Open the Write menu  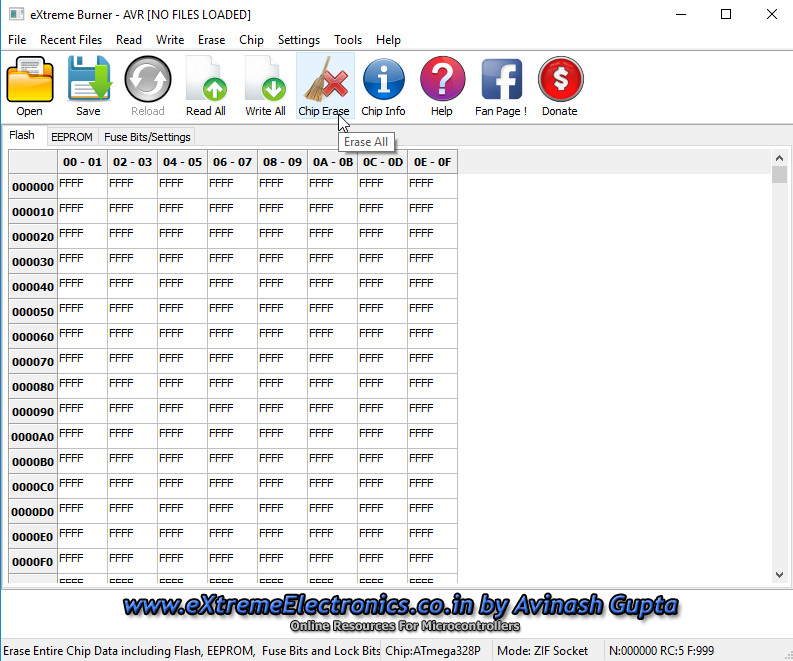tap(170, 40)
